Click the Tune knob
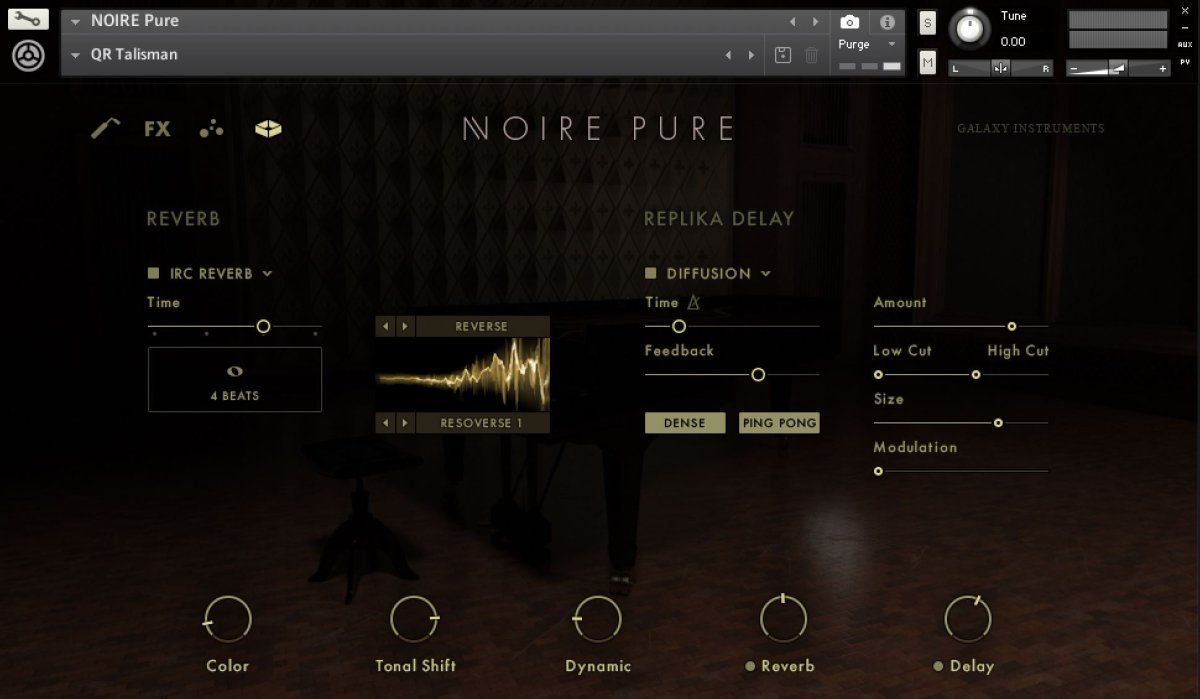The width and height of the screenshot is (1200, 699). click(x=969, y=28)
